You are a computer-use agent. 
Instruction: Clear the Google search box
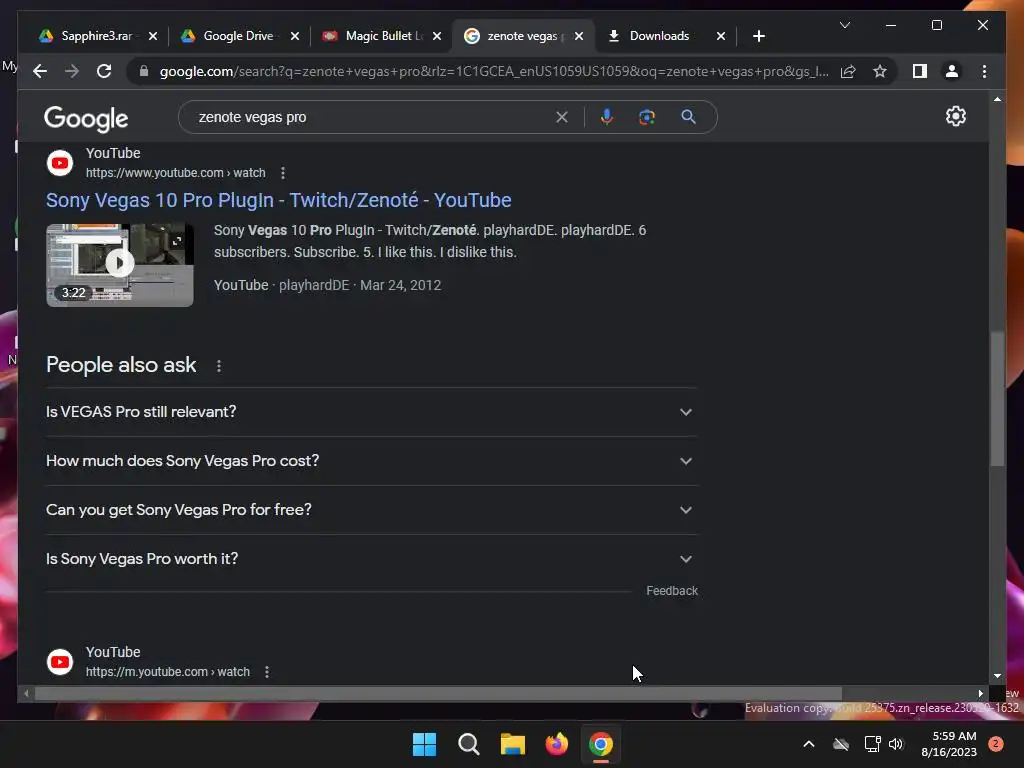(562, 117)
